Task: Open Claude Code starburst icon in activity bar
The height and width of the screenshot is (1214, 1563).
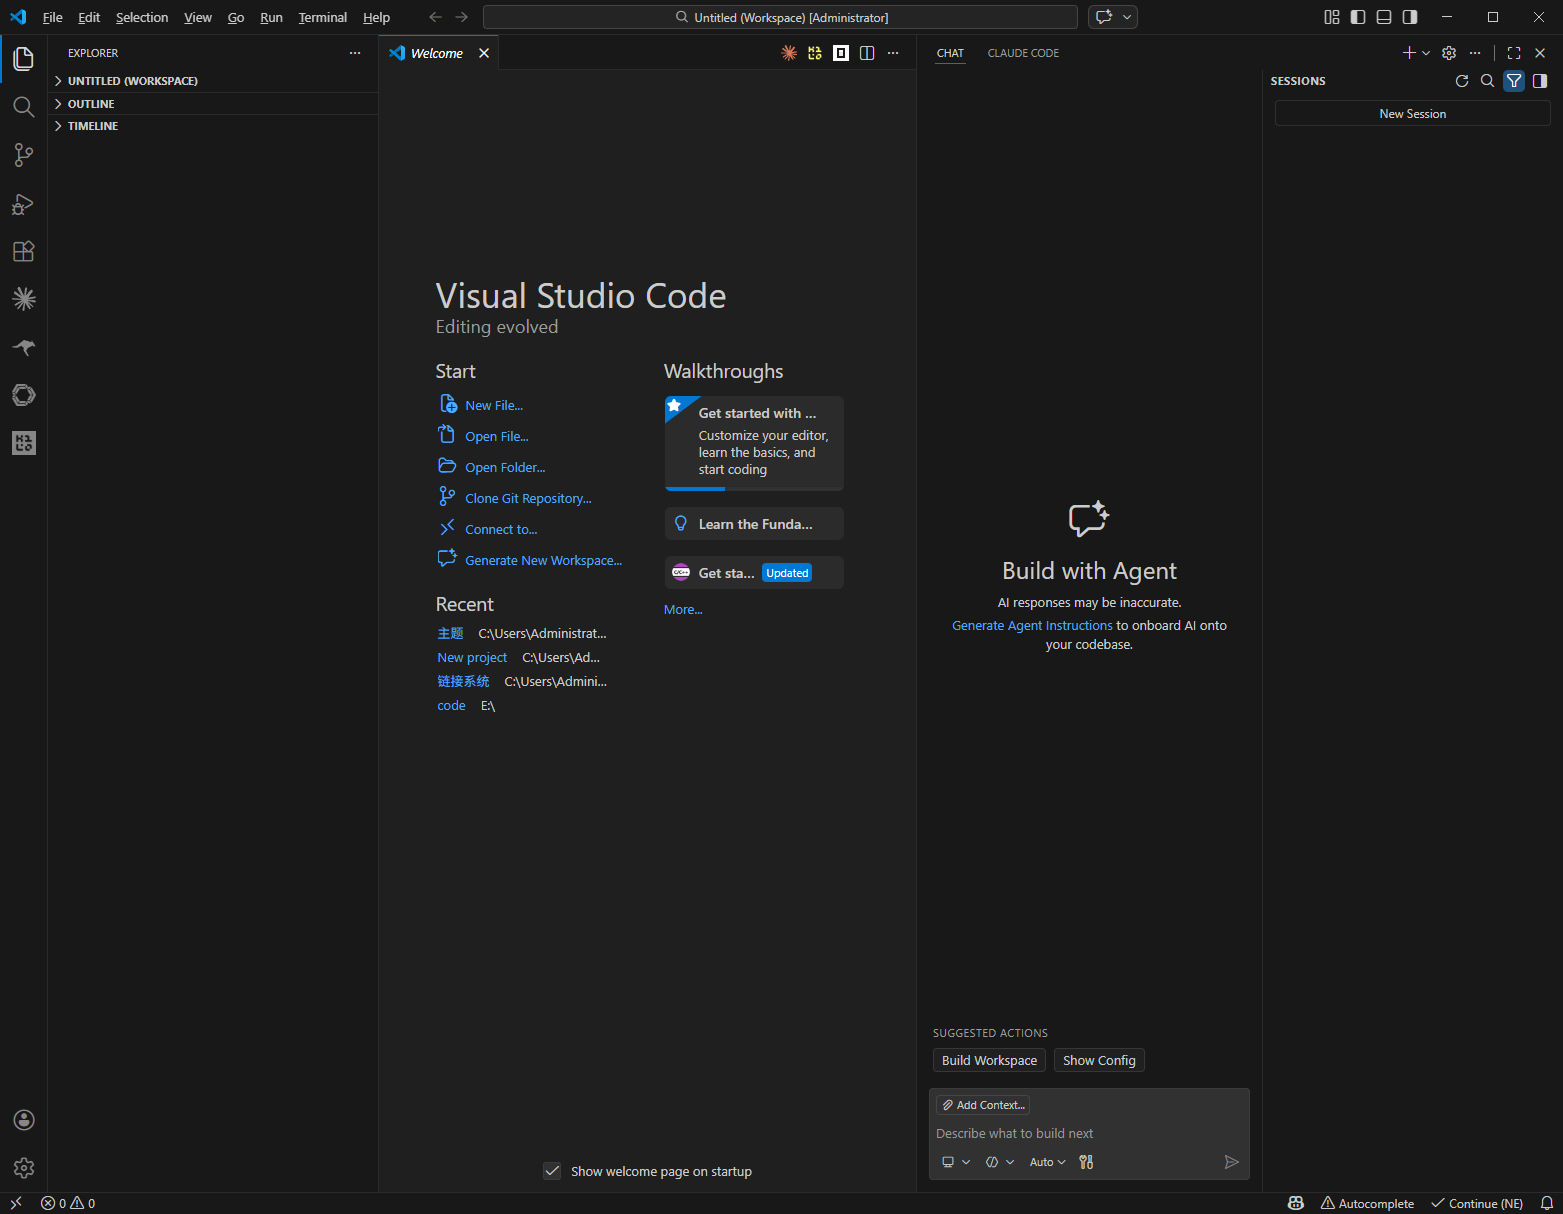Action: click(x=24, y=299)
